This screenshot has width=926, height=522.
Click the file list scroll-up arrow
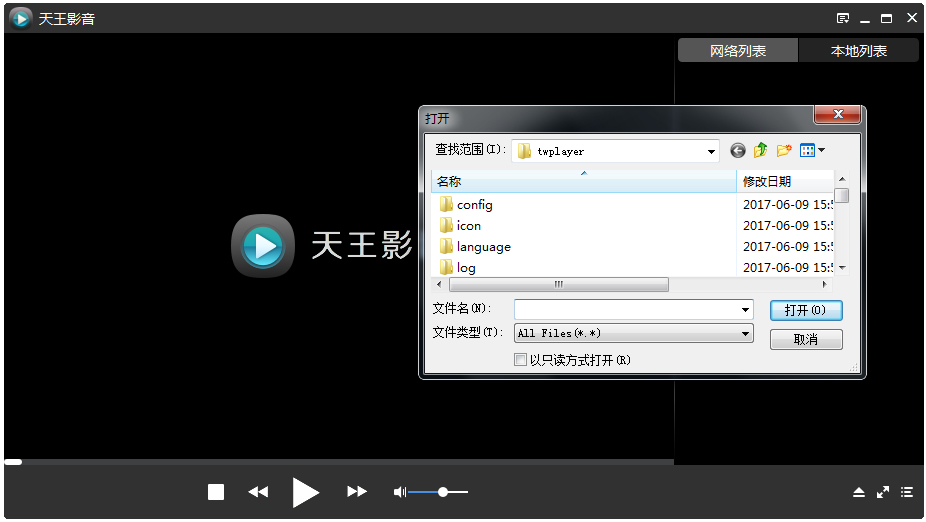pyautogui.click(x=842, y=178)
